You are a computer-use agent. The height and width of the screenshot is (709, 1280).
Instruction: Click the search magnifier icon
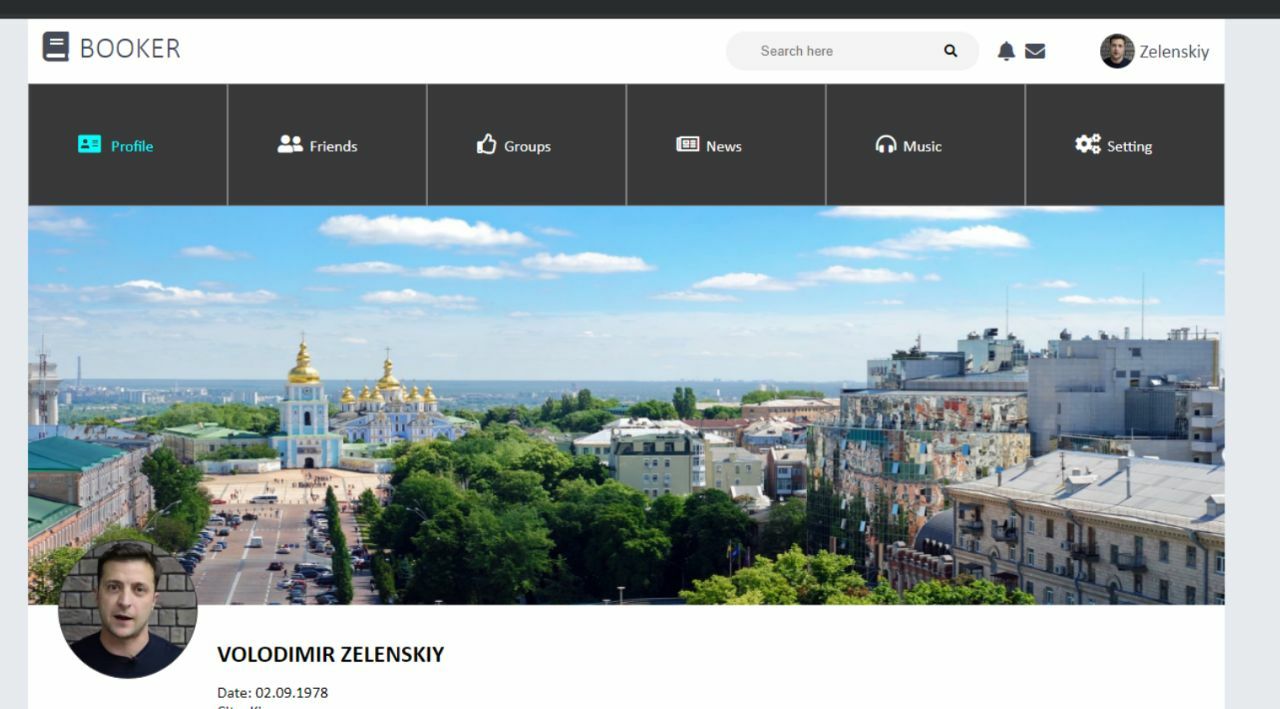click(950, 51)
